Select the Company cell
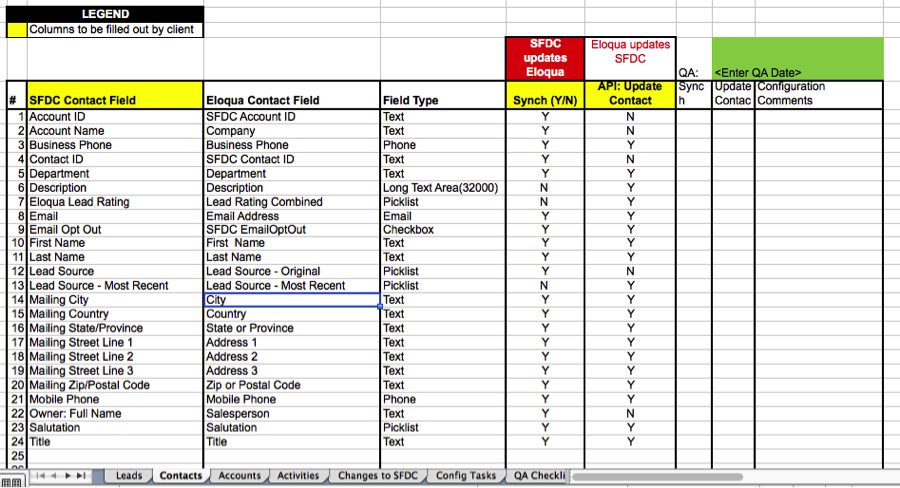 coord(292,131)
